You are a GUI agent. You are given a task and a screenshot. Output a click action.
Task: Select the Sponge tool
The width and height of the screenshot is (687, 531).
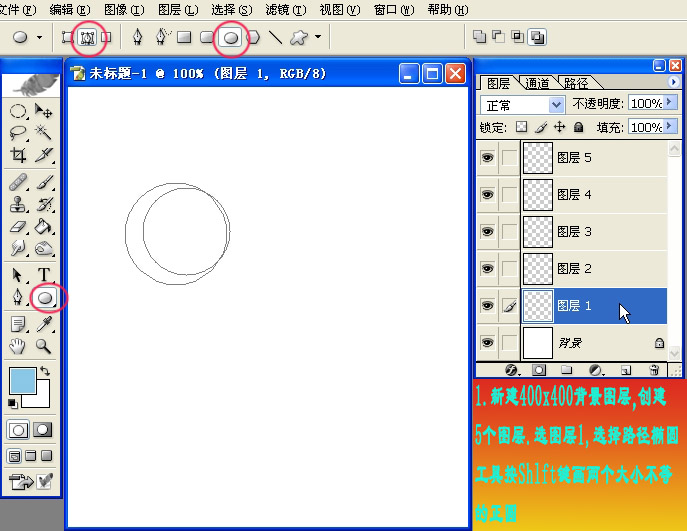point(43,248)
